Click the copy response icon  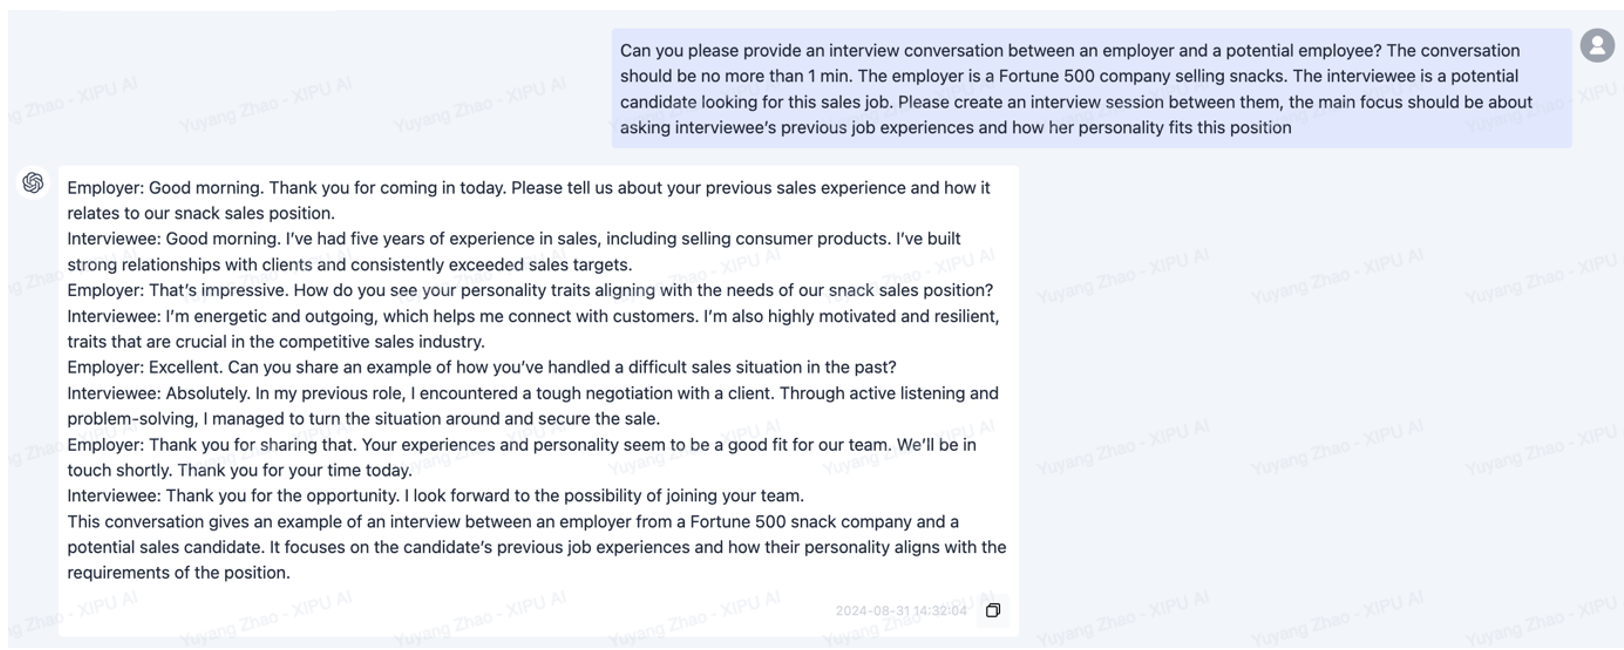pyautogui.click(x=992, y=610)
